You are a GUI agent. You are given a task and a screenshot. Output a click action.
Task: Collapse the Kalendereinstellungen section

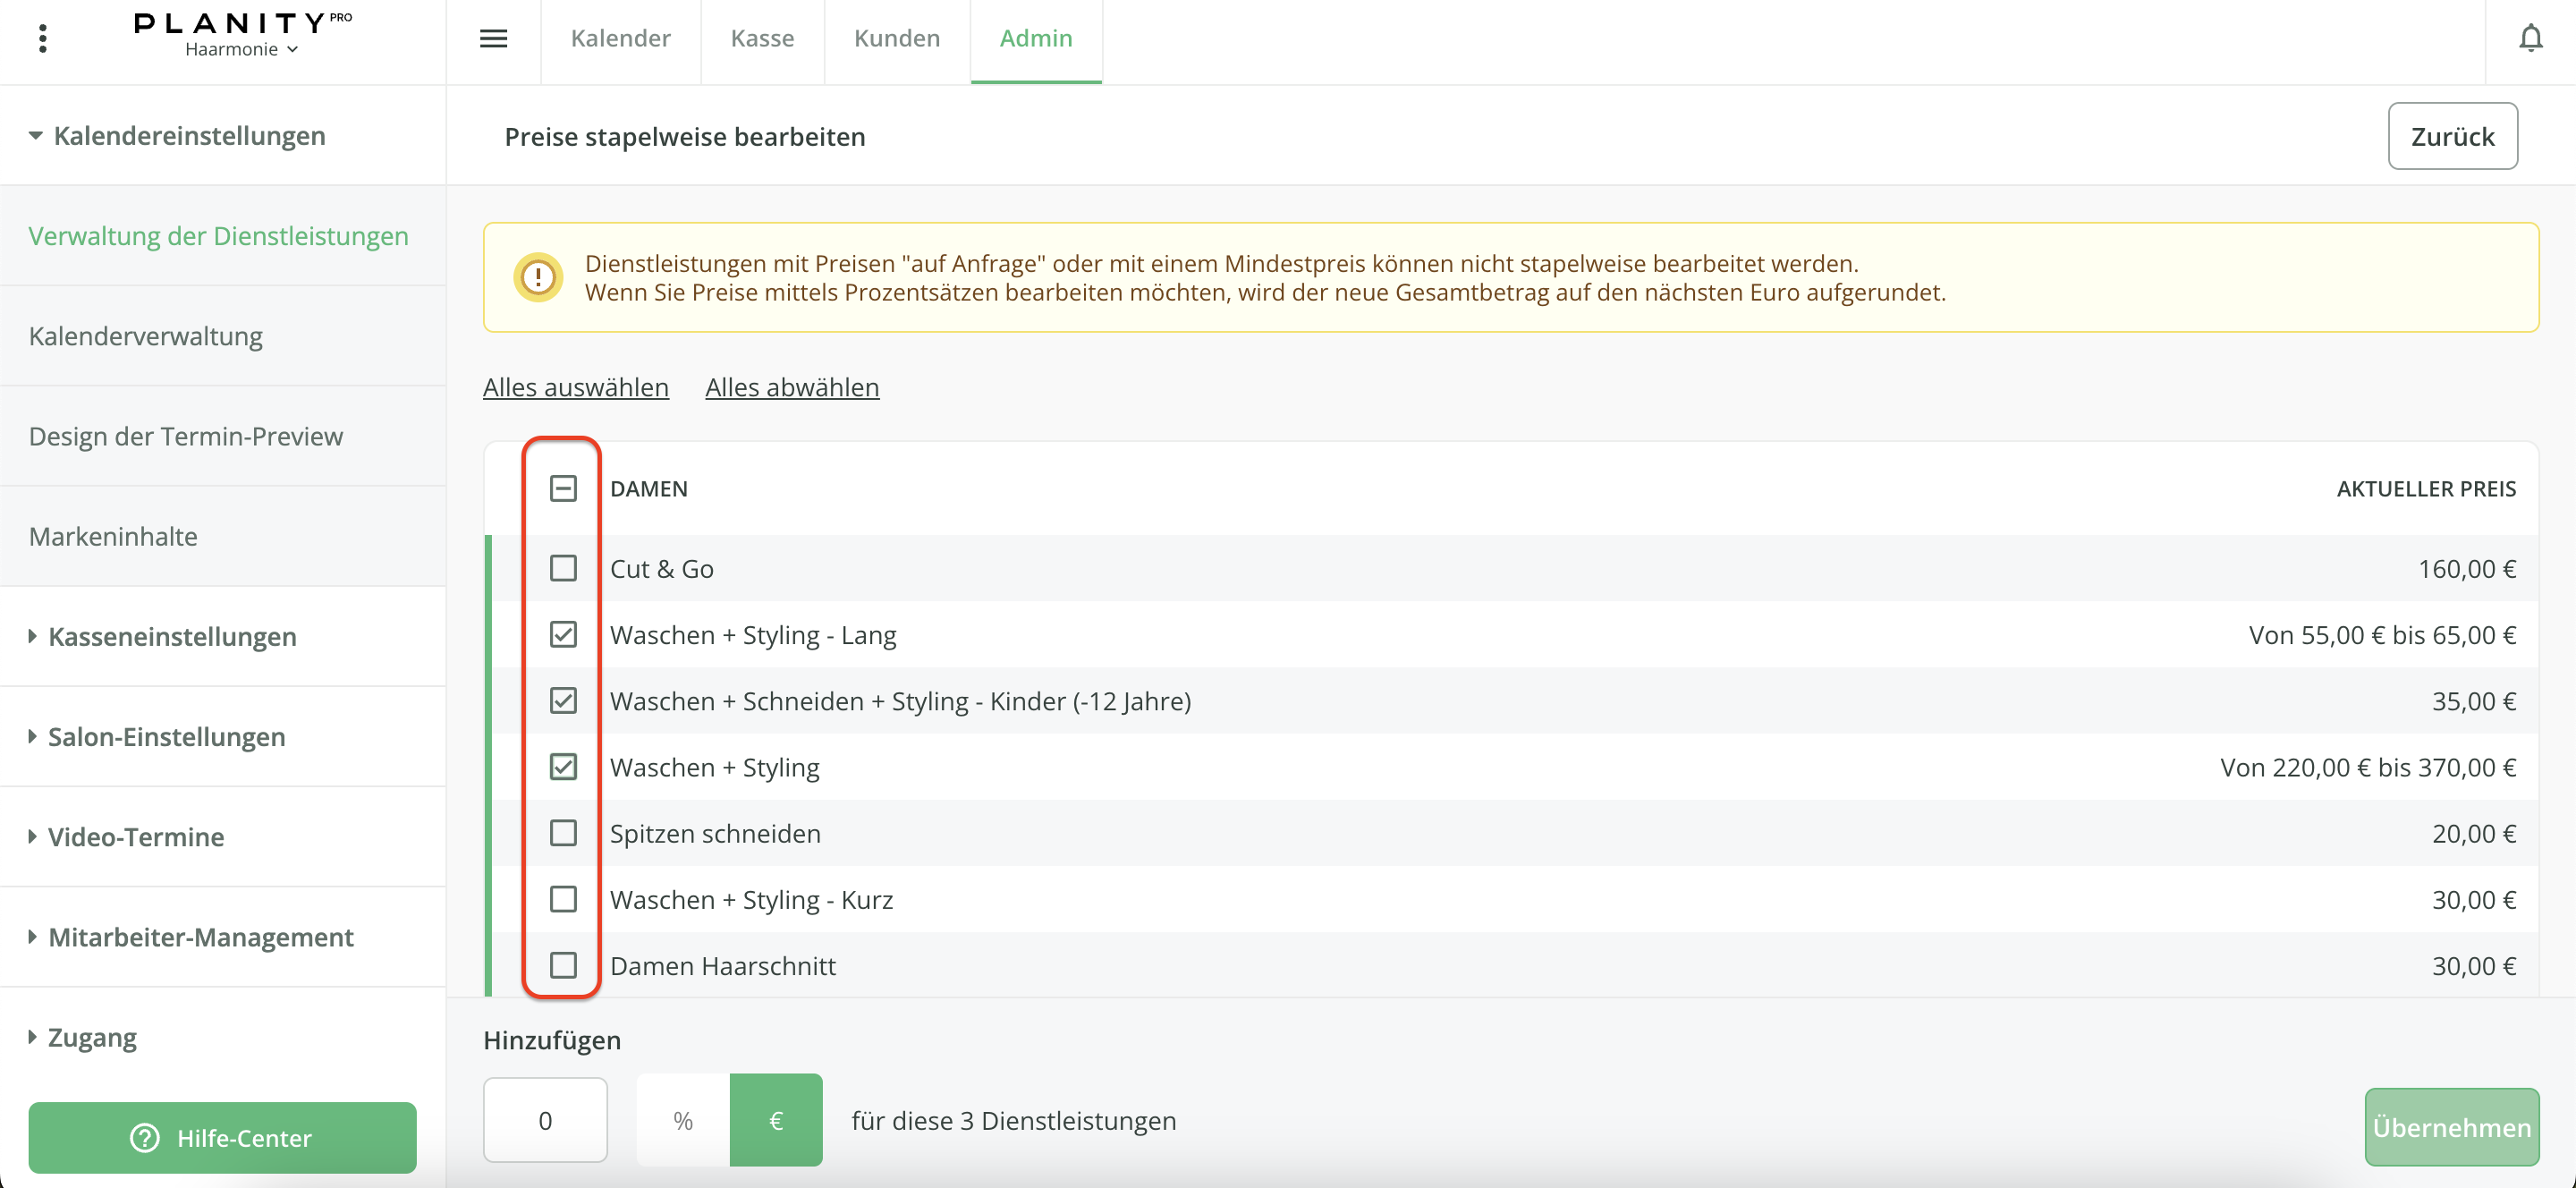[x=188, y=135]
